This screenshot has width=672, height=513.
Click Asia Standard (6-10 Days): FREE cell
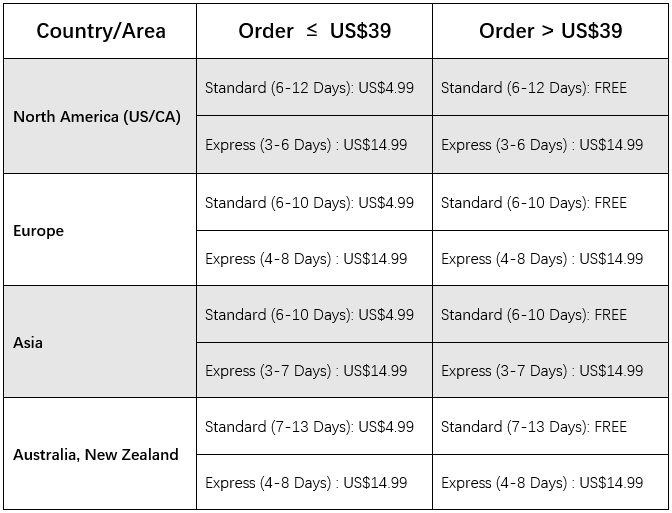(x=550, y=314)
